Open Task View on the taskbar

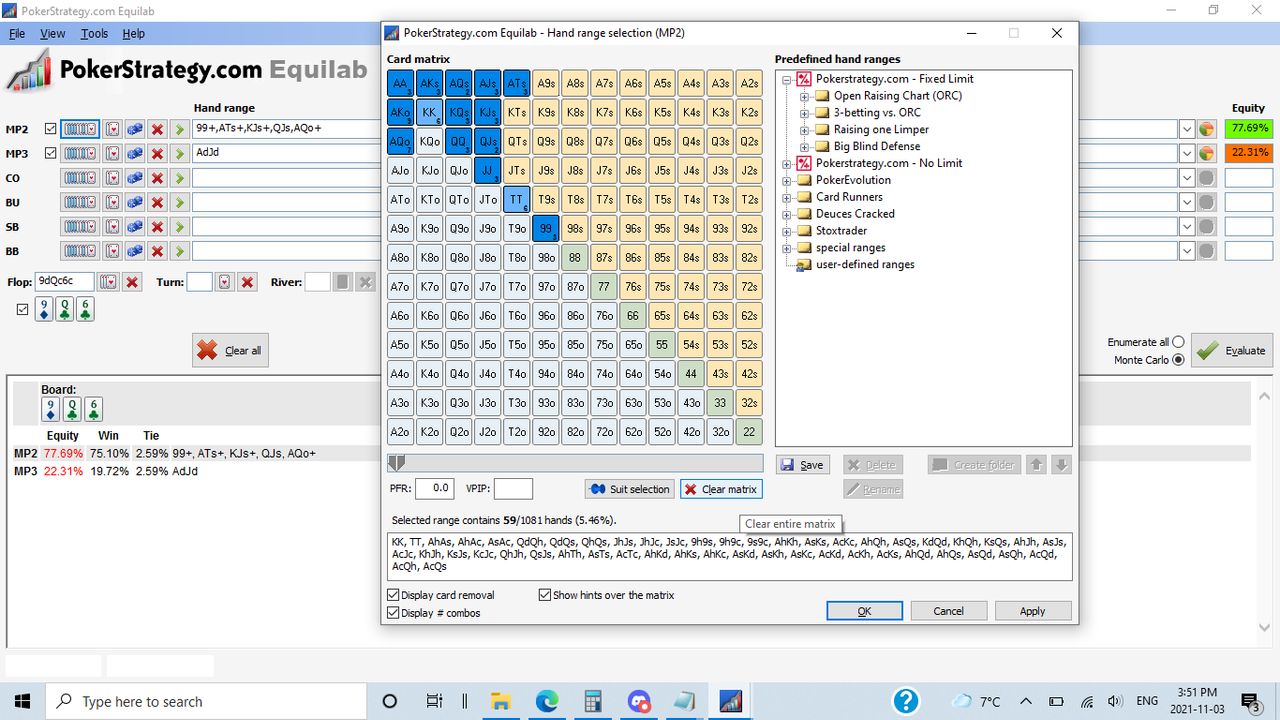pos(434,701)
